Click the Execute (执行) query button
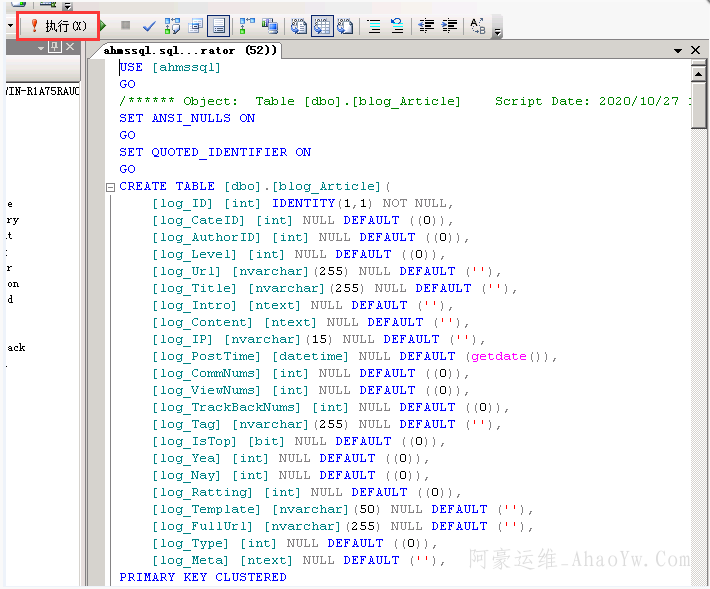The height and width of the screenshot is (589, 710). tap(59, 25)
